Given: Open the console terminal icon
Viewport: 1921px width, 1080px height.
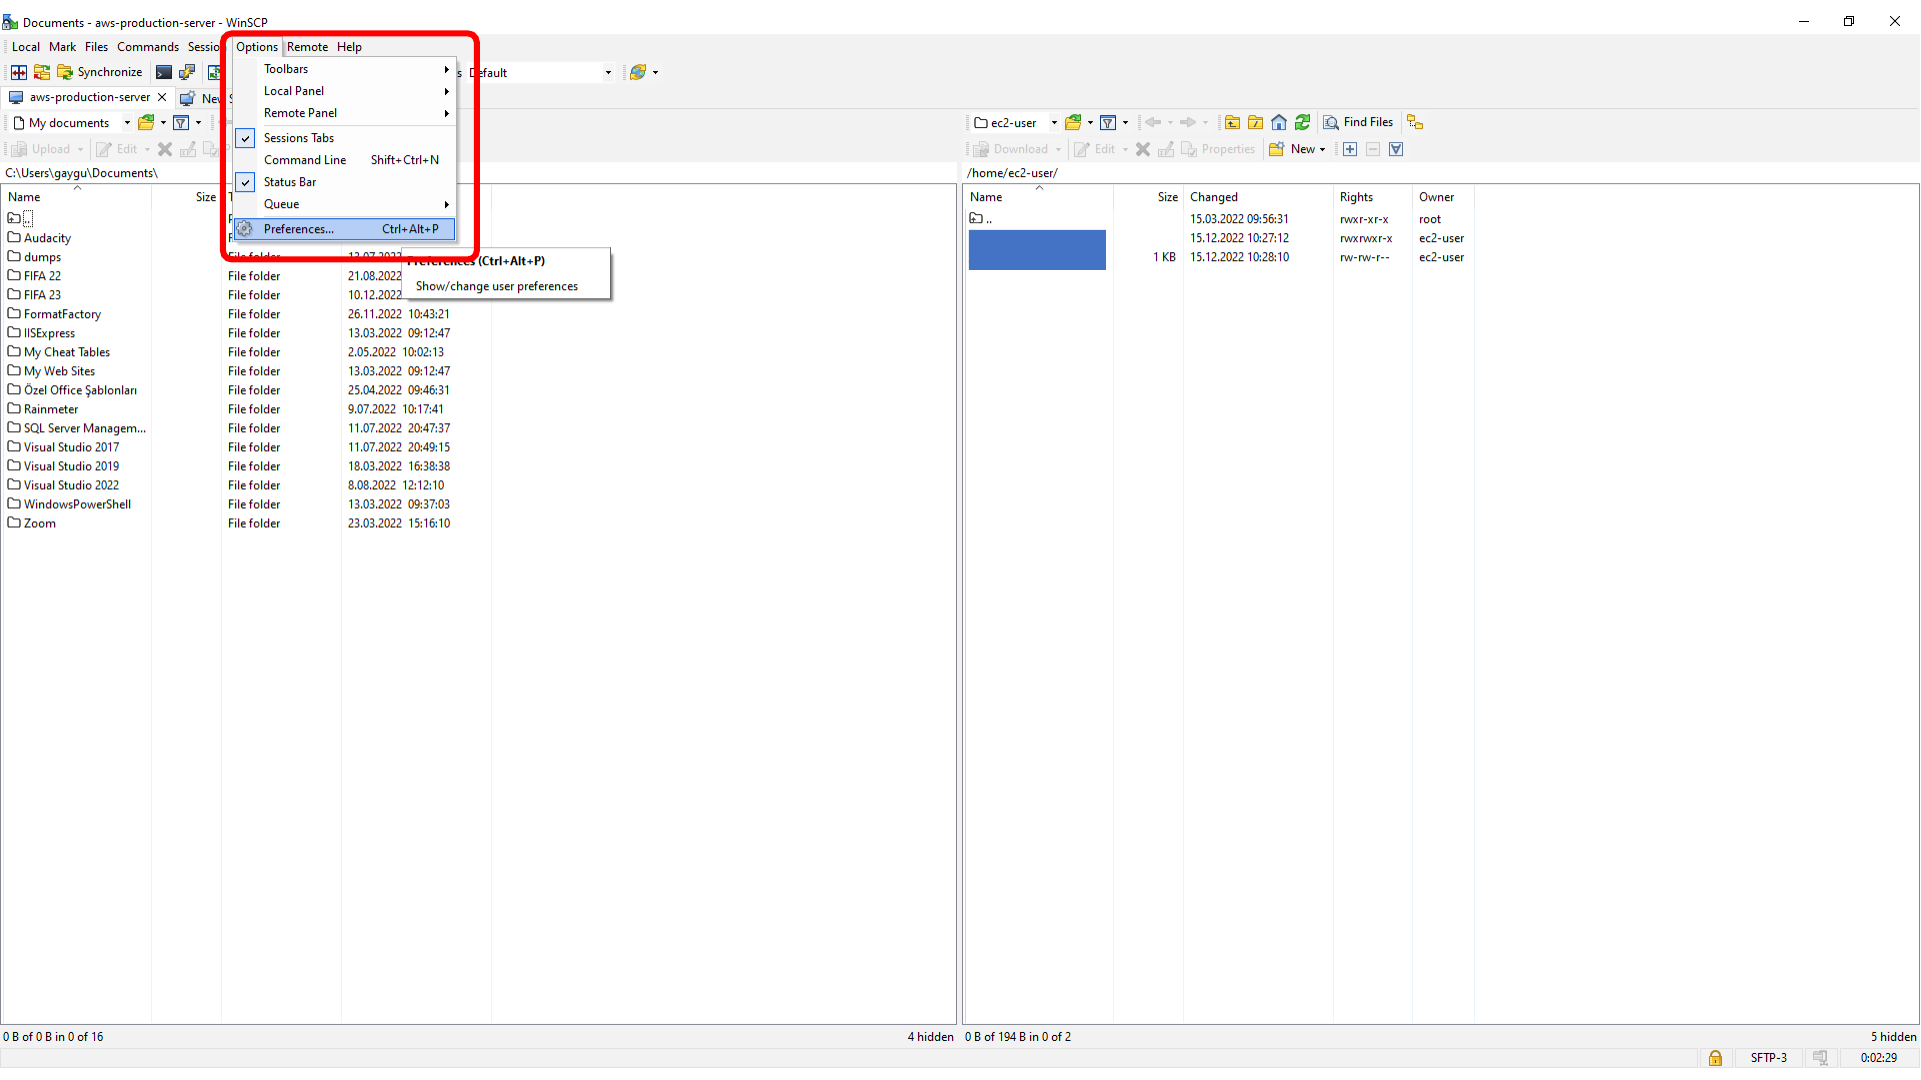Looking at the screenshot, I should point(164,72).
